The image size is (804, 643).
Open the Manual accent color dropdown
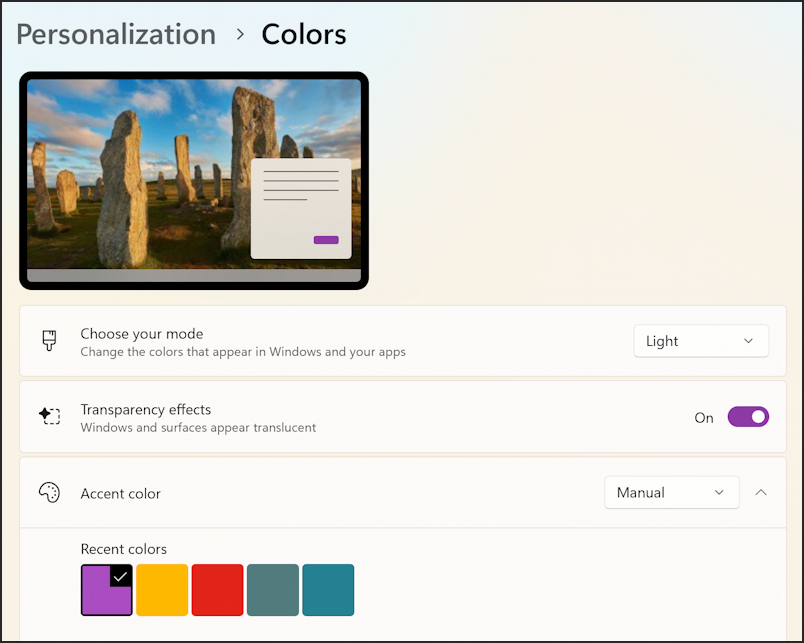(672, 493)
